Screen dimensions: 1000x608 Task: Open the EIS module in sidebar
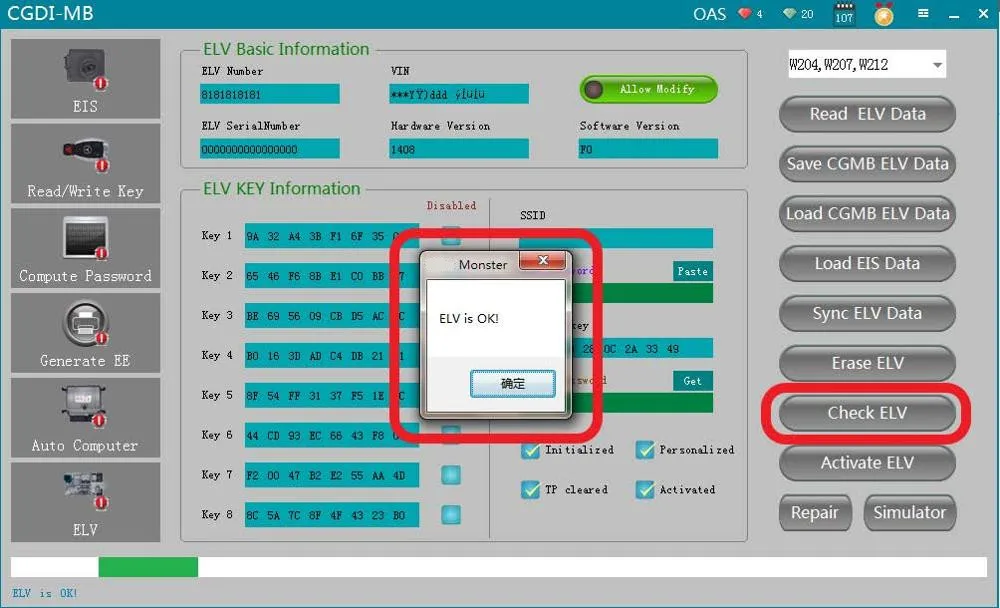[85, 78]
